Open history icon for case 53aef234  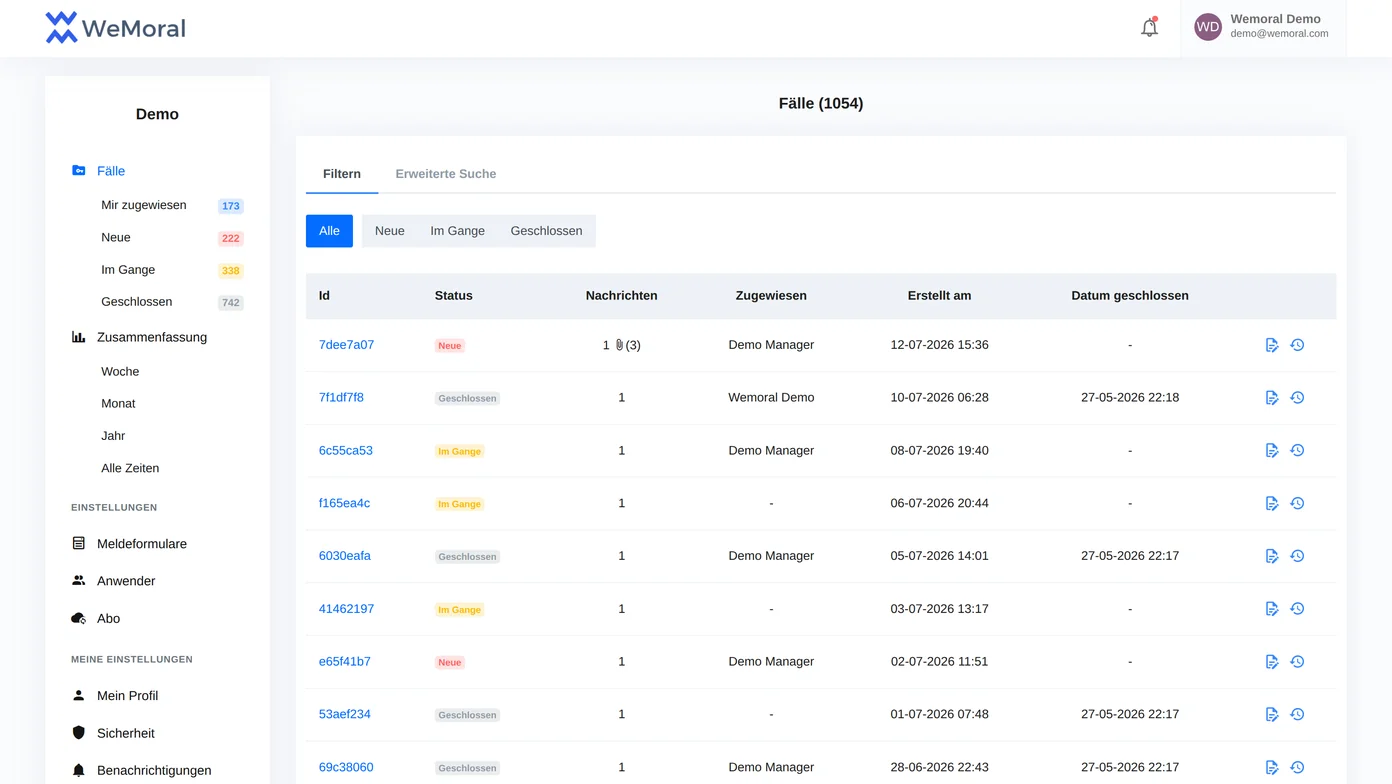pyautogui.click(x=1297, y=714)
